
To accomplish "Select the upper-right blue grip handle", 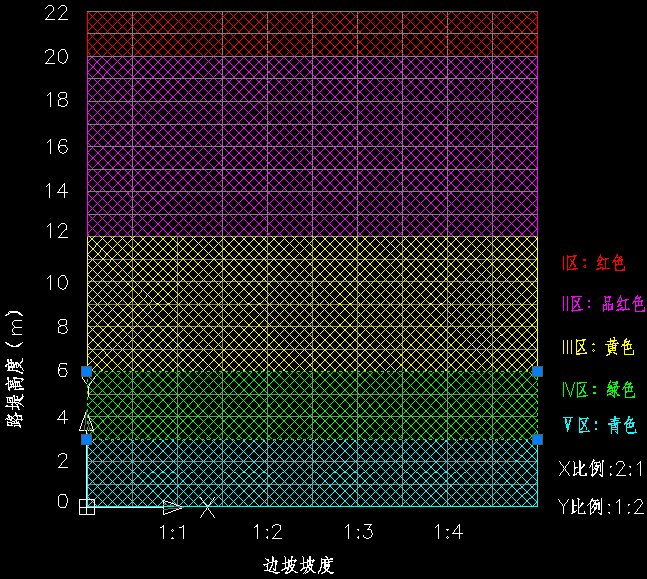I will click(538, 372).
